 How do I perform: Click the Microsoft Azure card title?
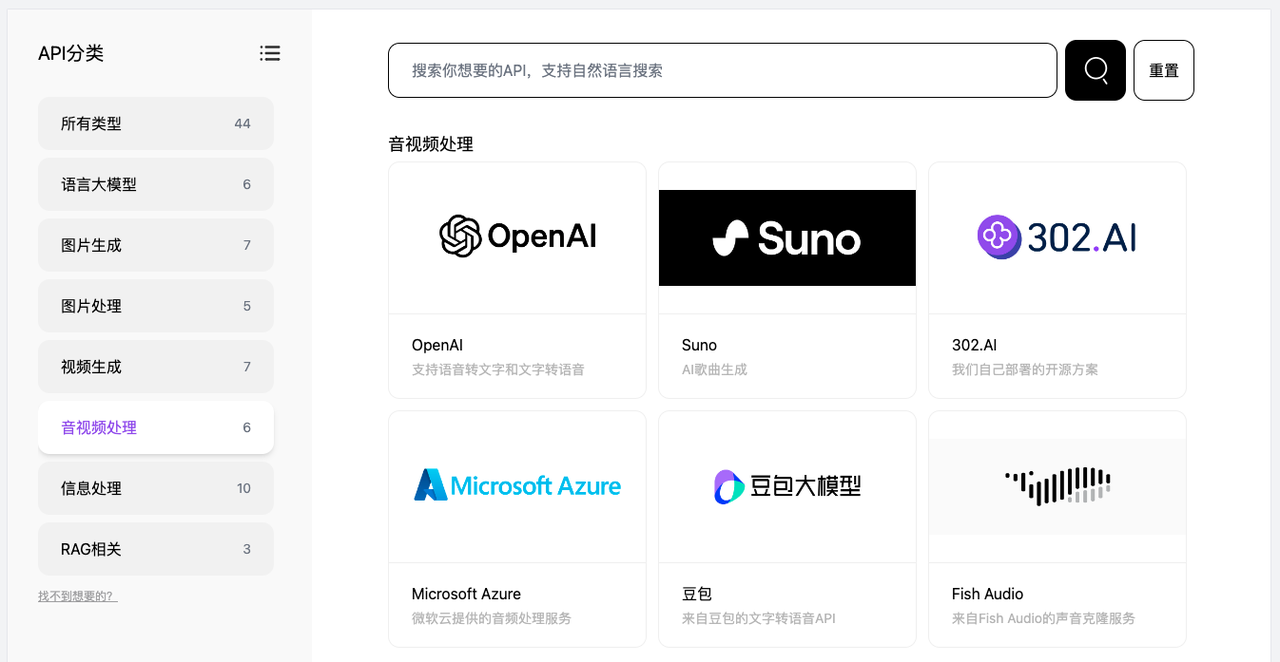467,594
